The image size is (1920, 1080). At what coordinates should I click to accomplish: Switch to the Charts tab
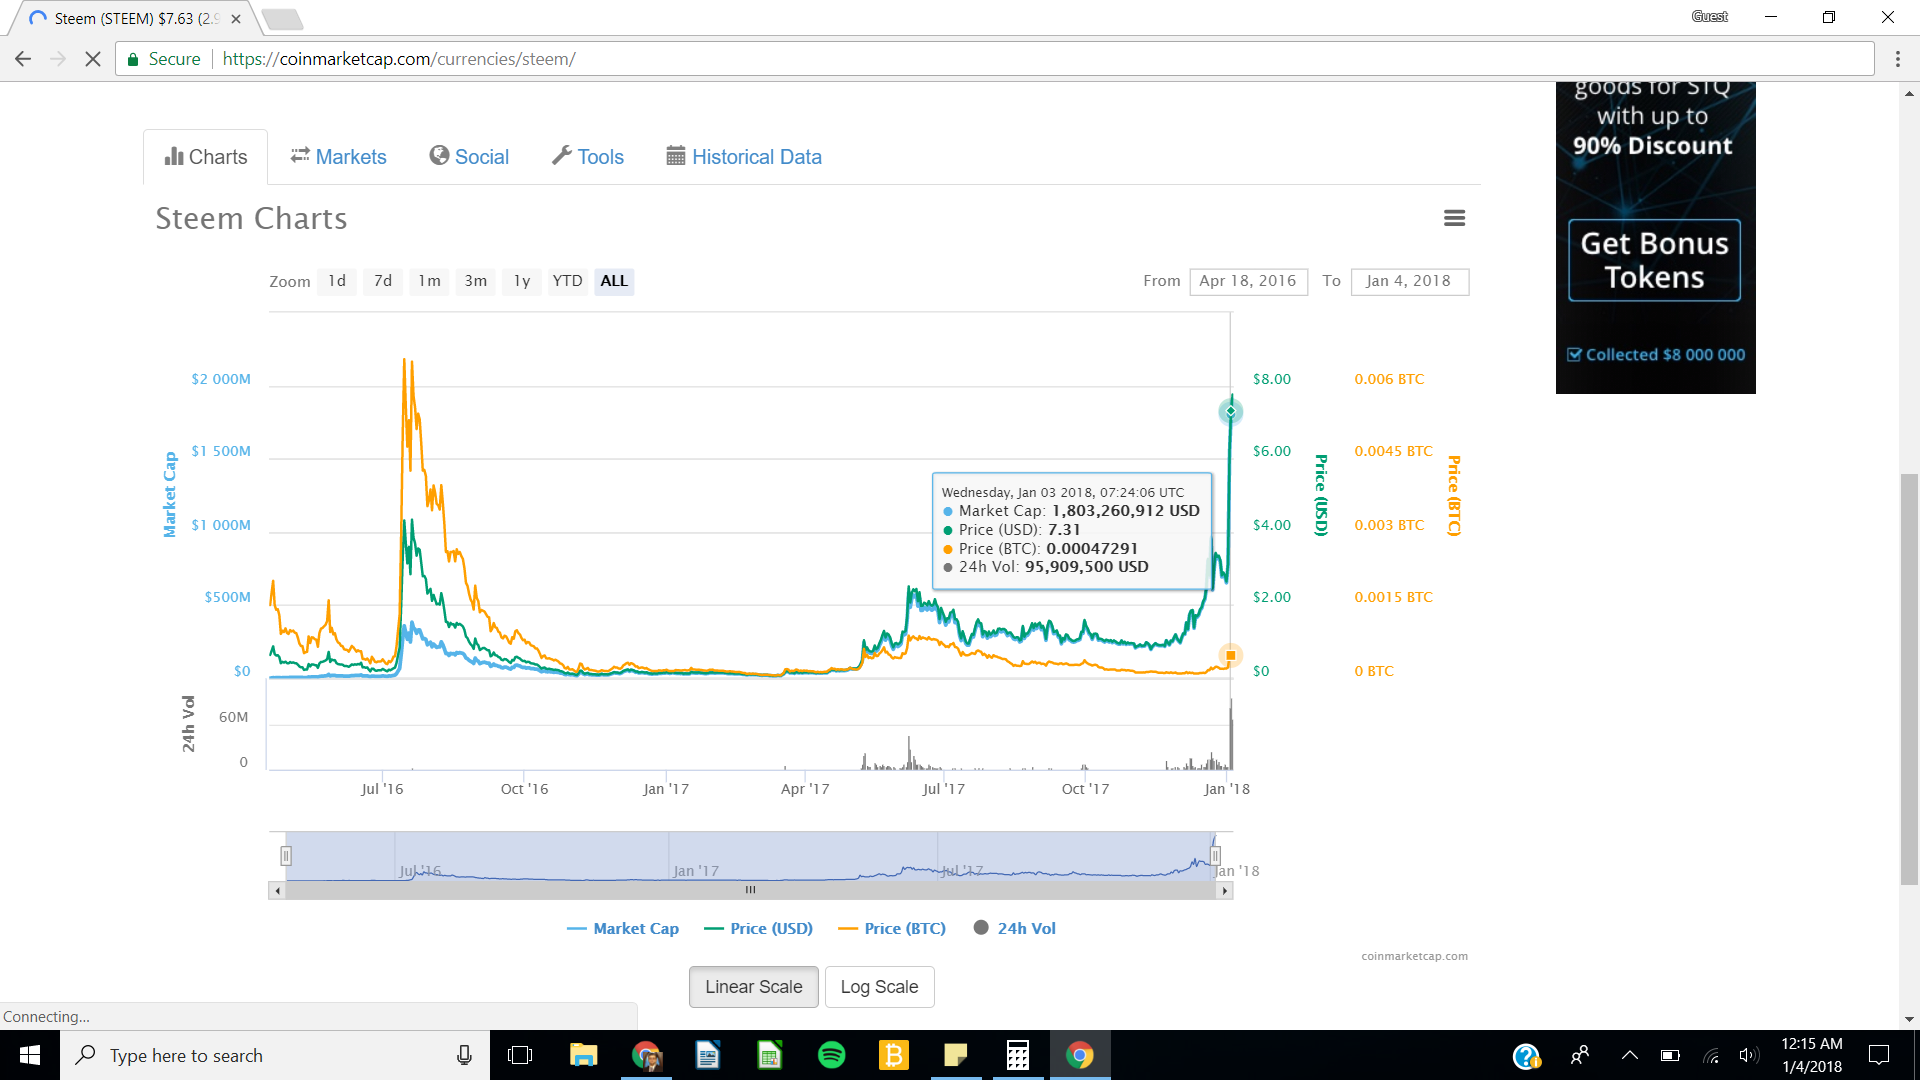[x=205, y=157]
